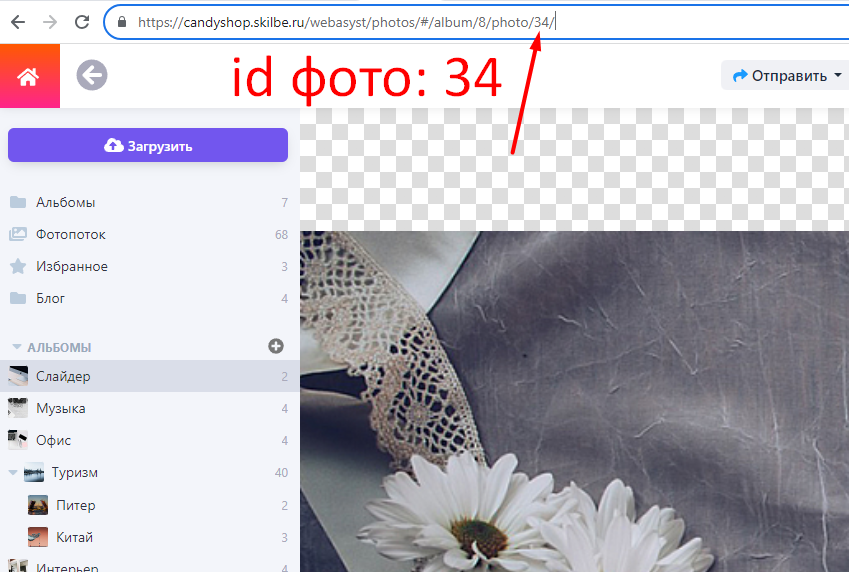Open Фотопоток in sidebar
Image resolution: width=849 pixels, height=572 pixels.
(x=70, y=234)
